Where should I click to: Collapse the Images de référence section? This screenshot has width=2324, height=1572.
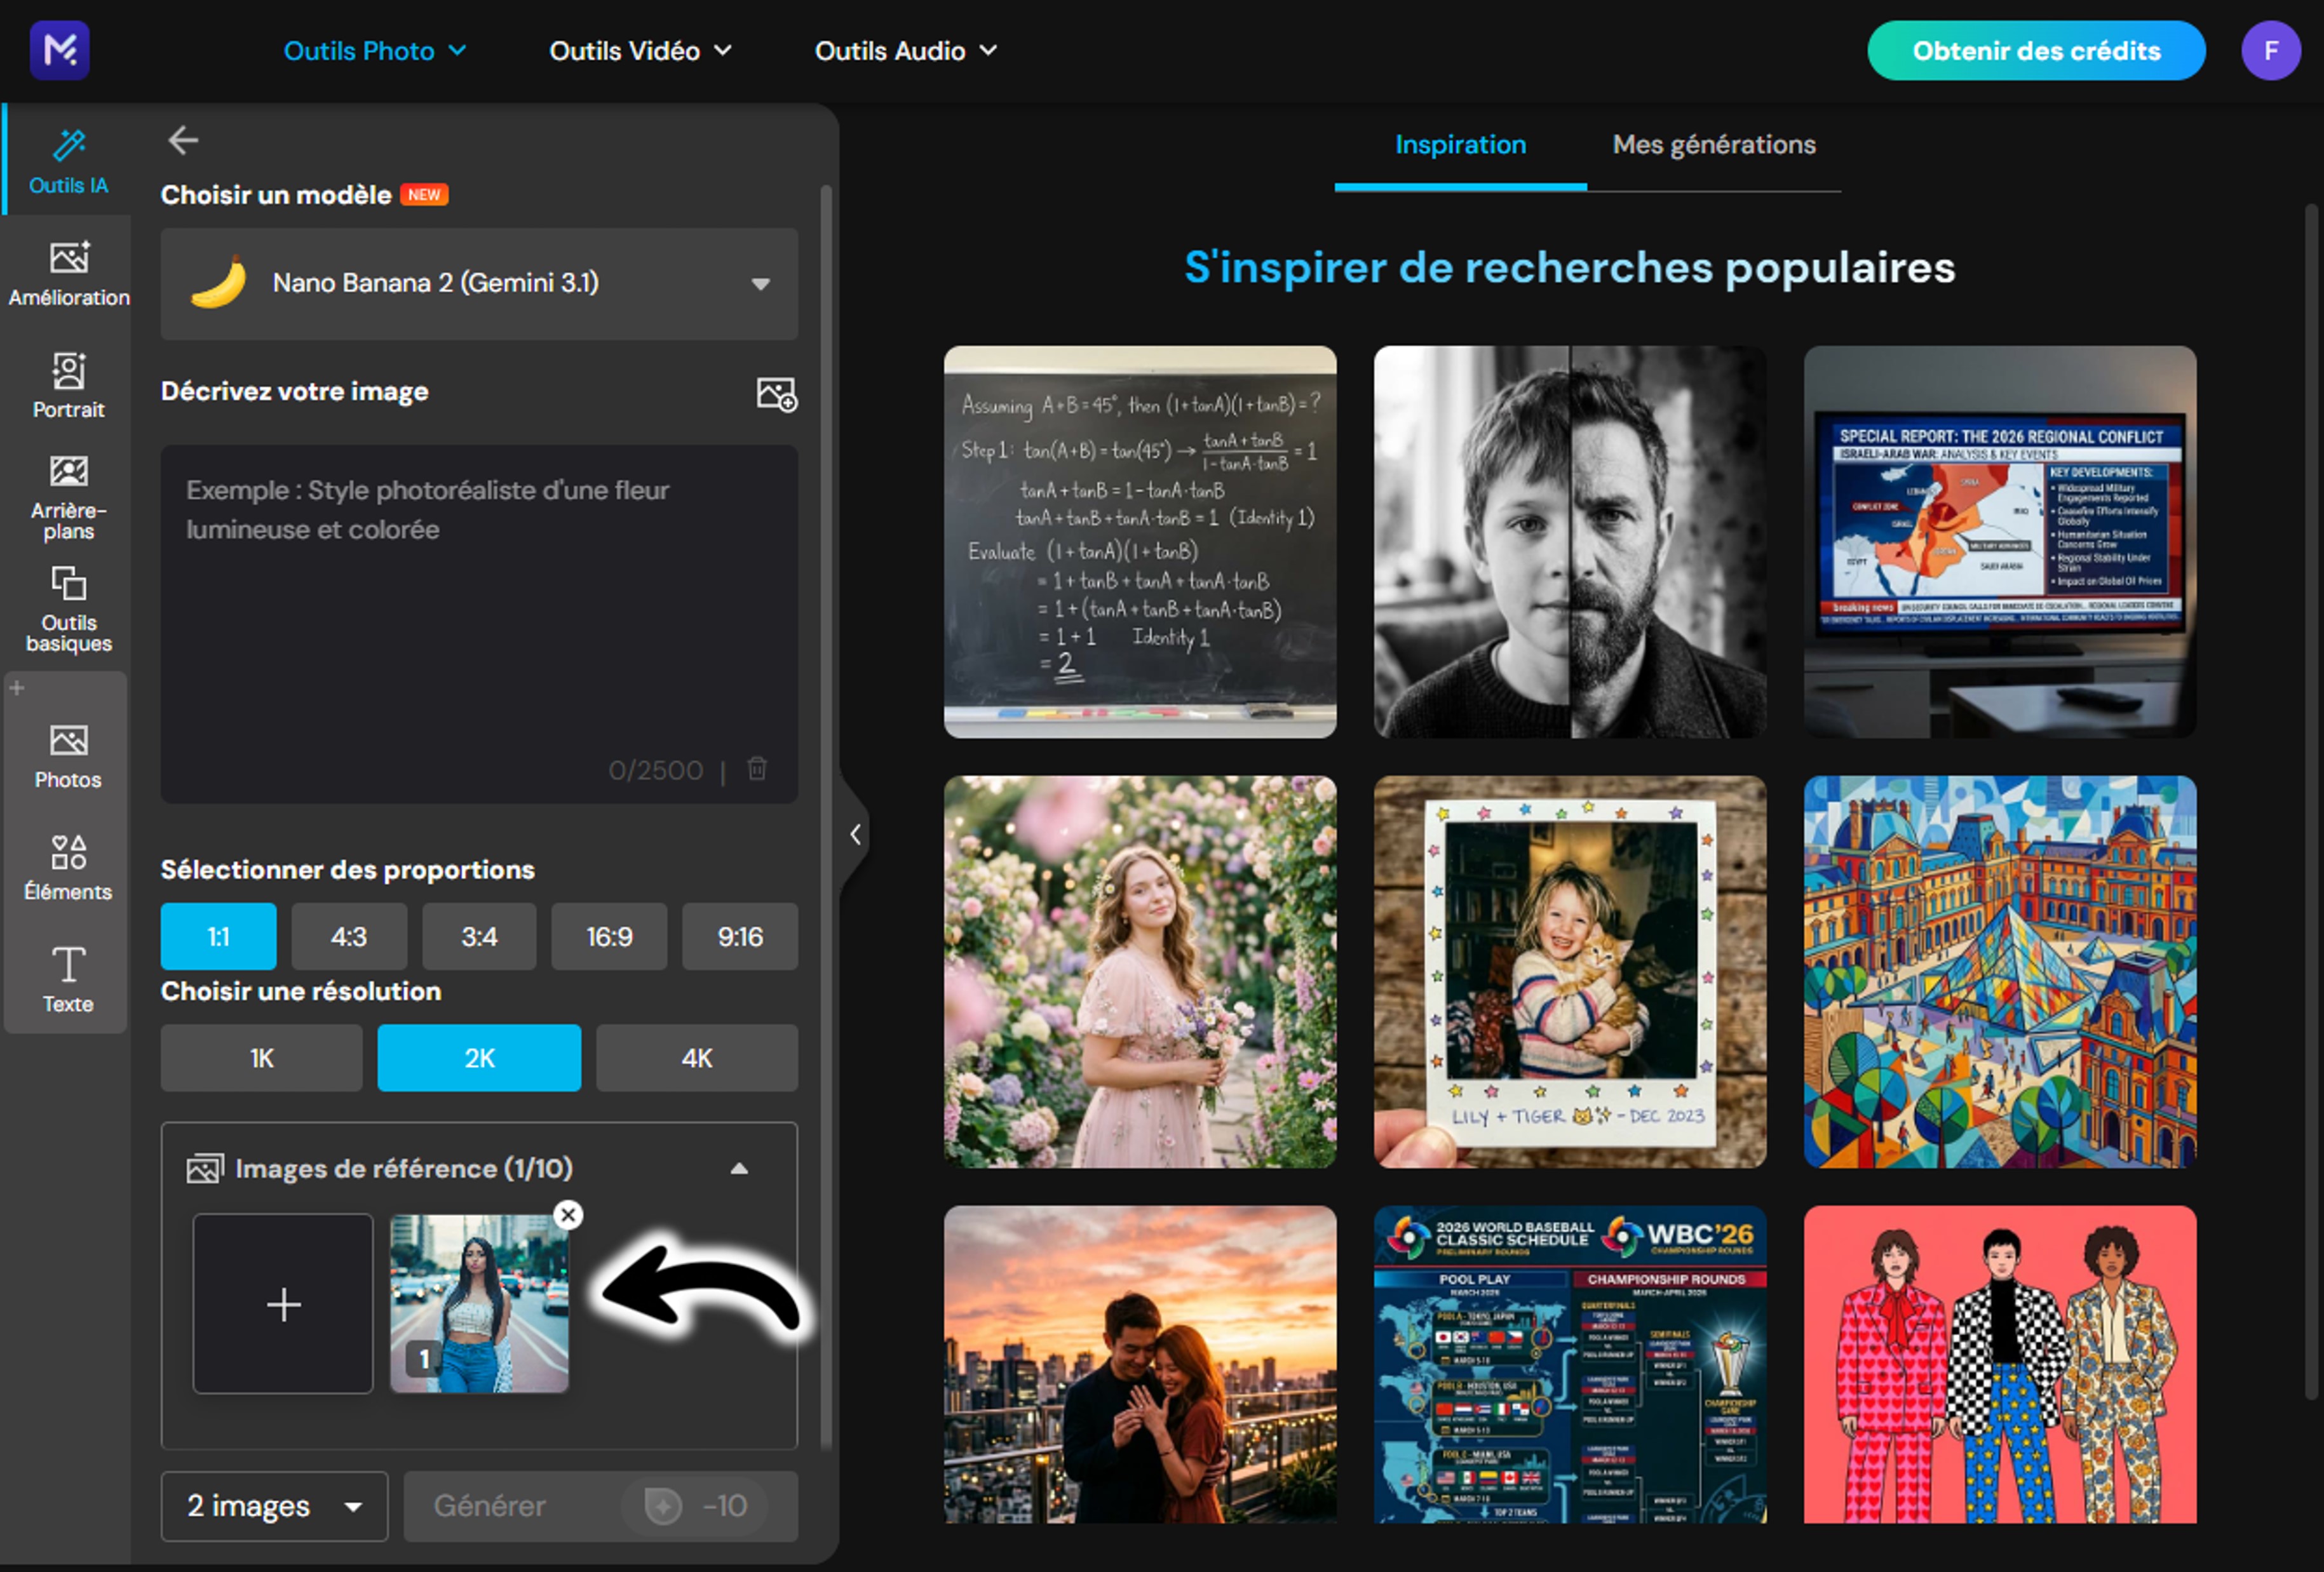(x=739, y=1168)
